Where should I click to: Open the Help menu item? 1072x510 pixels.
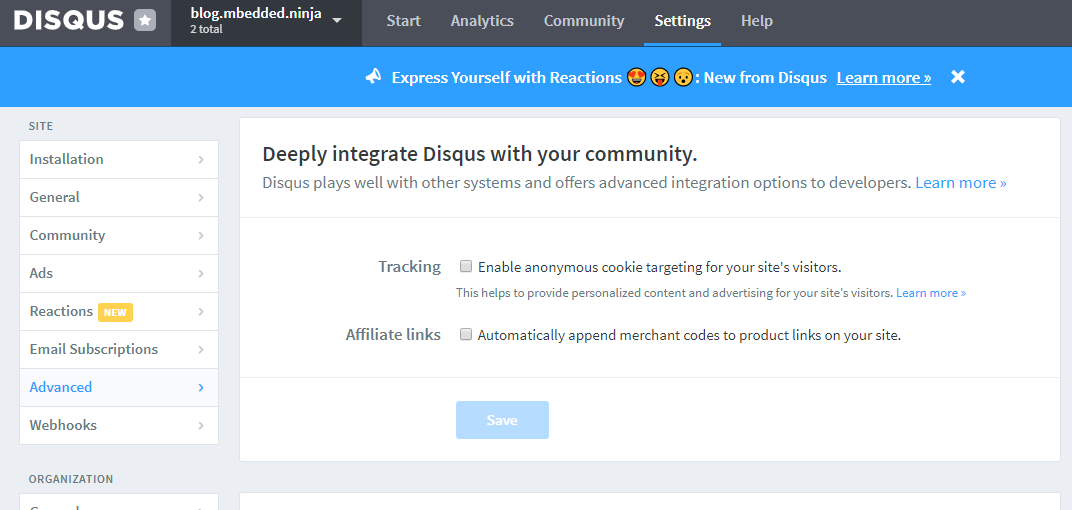pos(757,21)
